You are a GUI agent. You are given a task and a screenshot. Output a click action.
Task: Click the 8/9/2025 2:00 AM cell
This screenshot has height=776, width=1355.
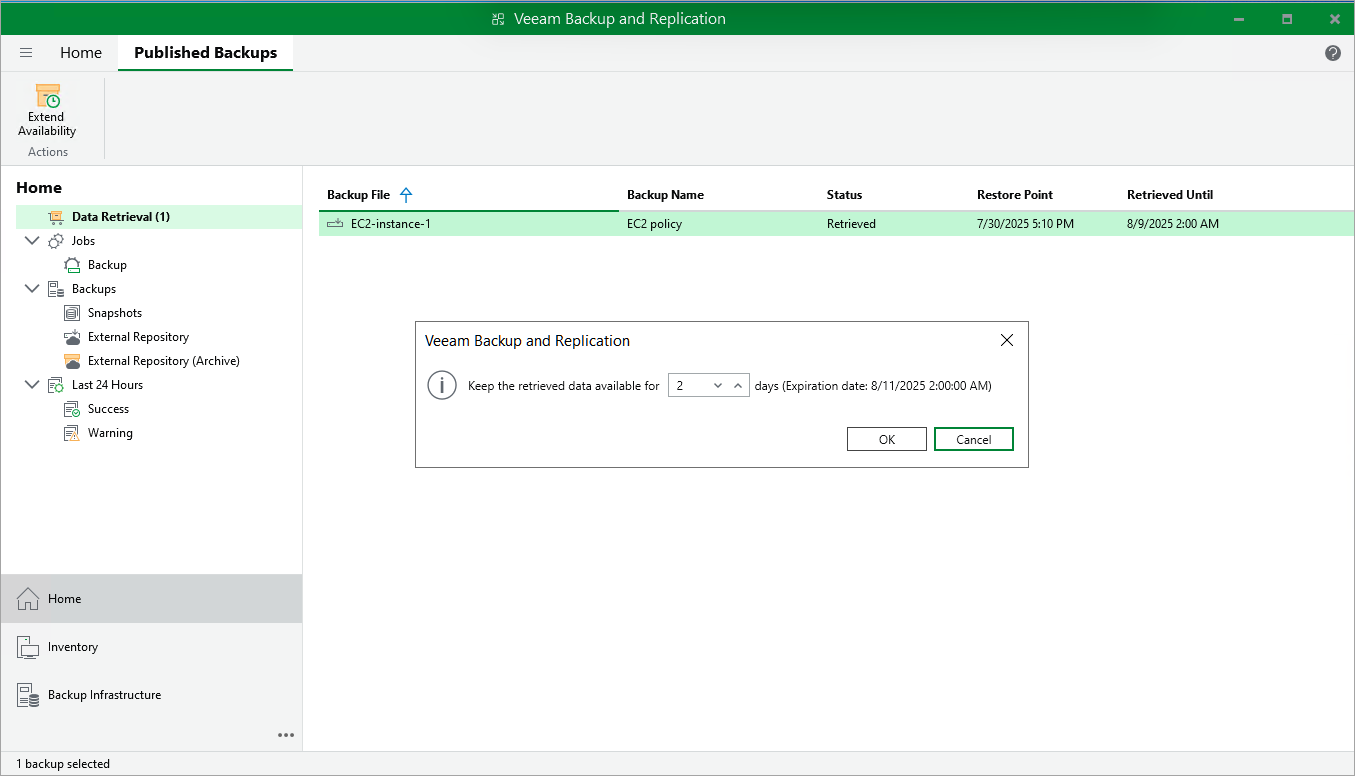[x=1173, y=224]
